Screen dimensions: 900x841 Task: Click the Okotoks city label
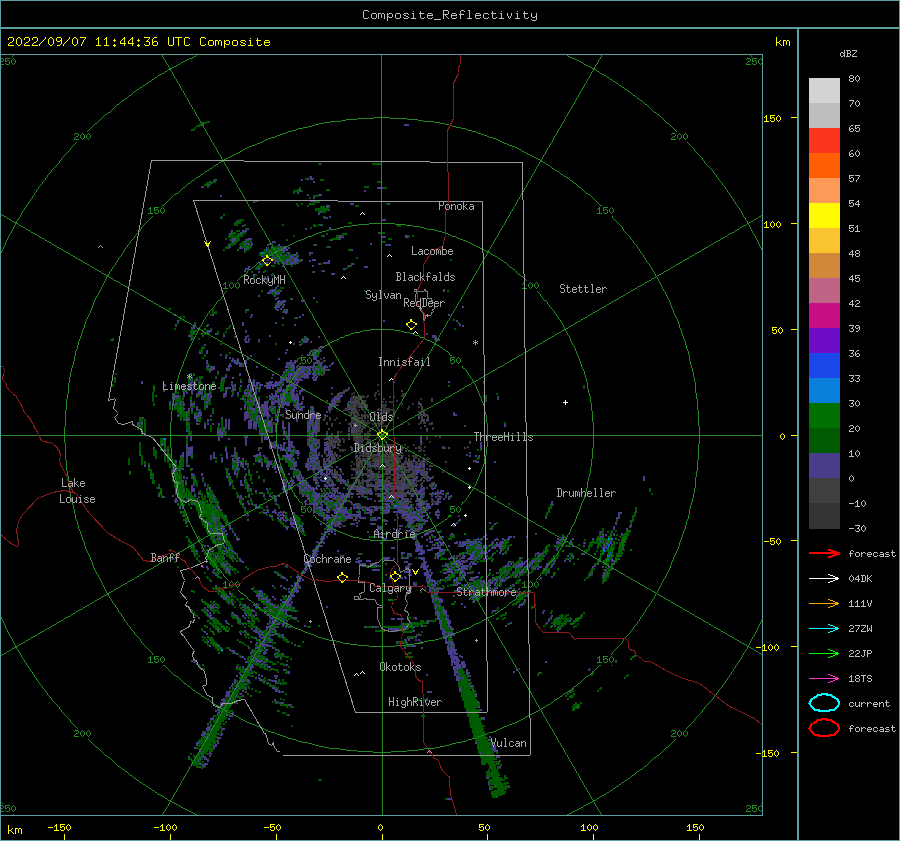400,667
